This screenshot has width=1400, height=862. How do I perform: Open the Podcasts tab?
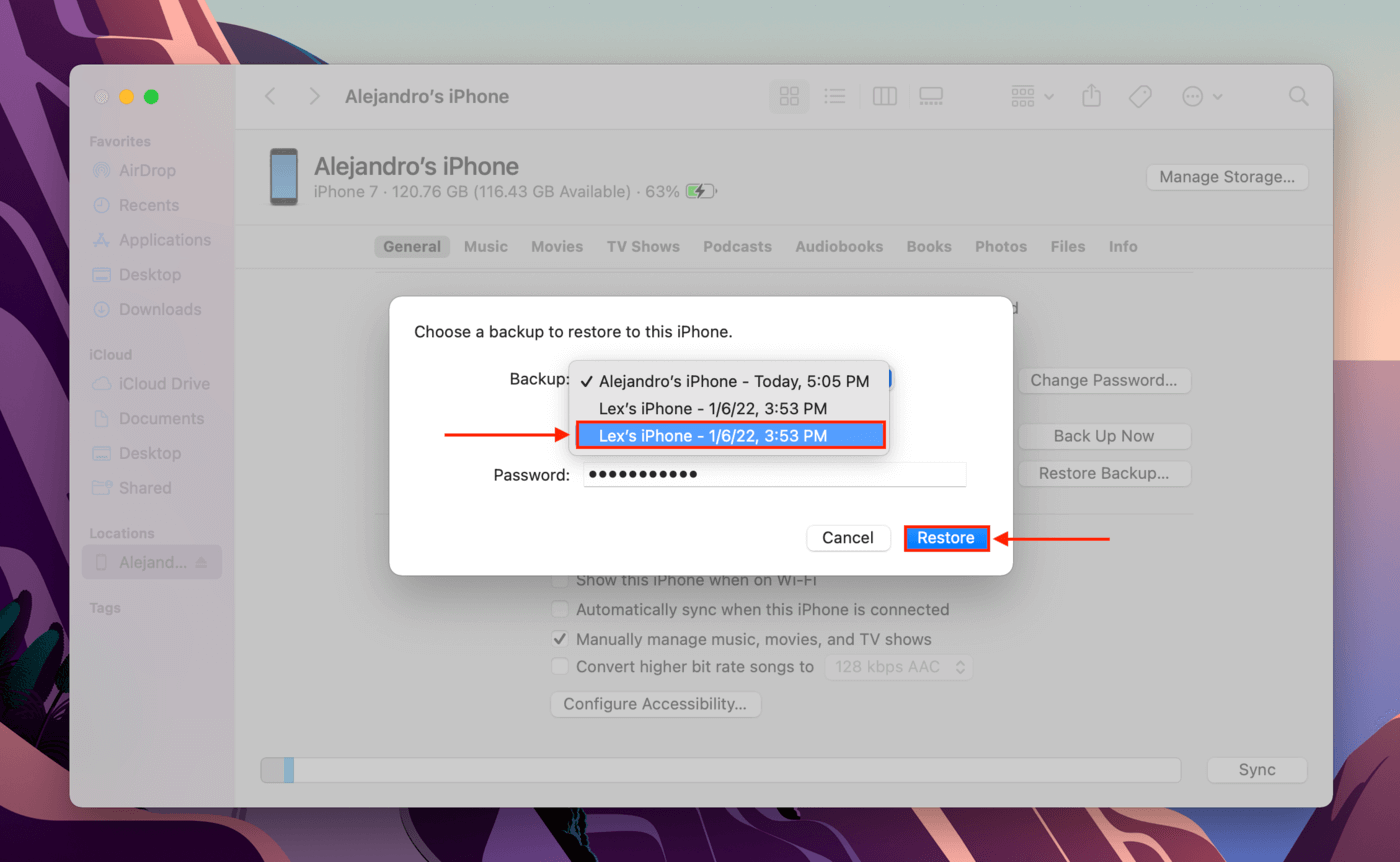coord(737,247)
